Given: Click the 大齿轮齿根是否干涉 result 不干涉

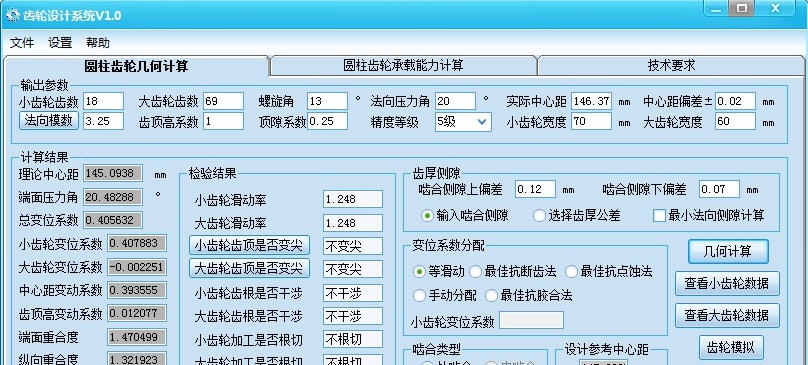Looking at the screenshot, I should tap(353, 316).
